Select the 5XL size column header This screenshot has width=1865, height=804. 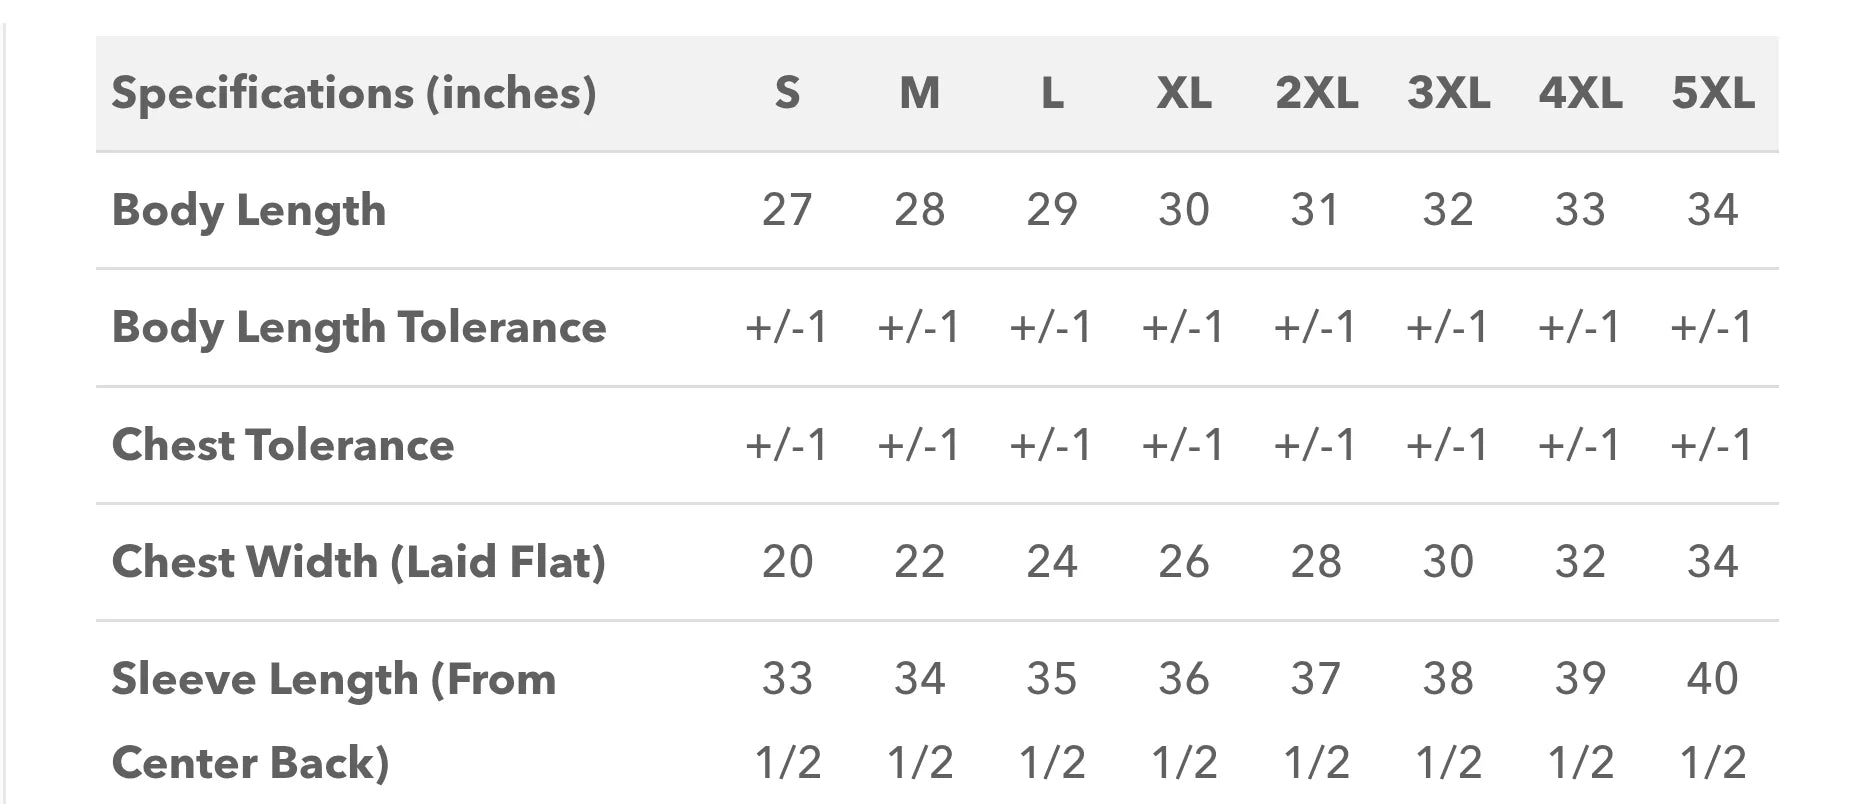point(1712,93)
